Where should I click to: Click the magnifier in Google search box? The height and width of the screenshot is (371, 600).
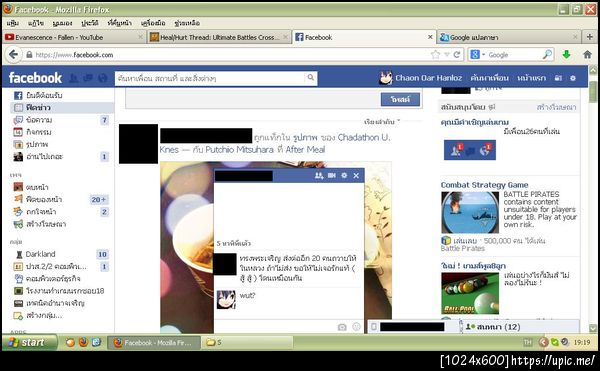[x=548, y=54]
